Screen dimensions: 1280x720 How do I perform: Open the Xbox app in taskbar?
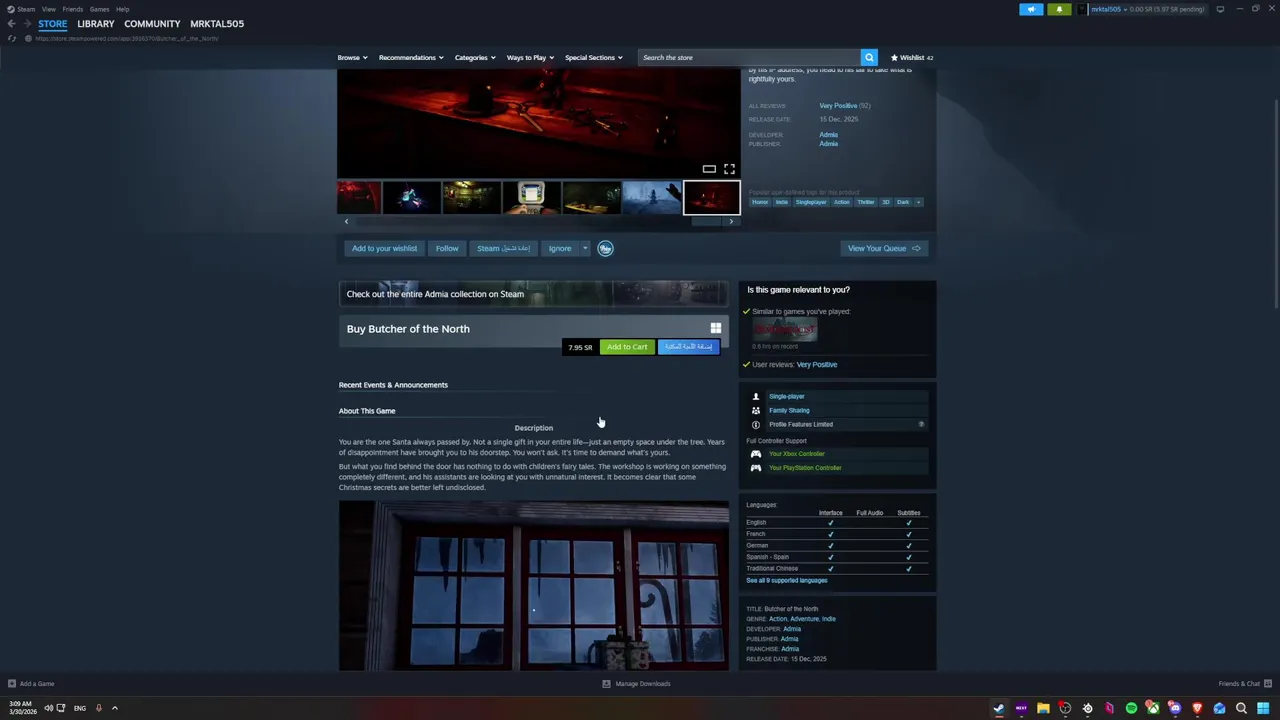coord(1153,708)
